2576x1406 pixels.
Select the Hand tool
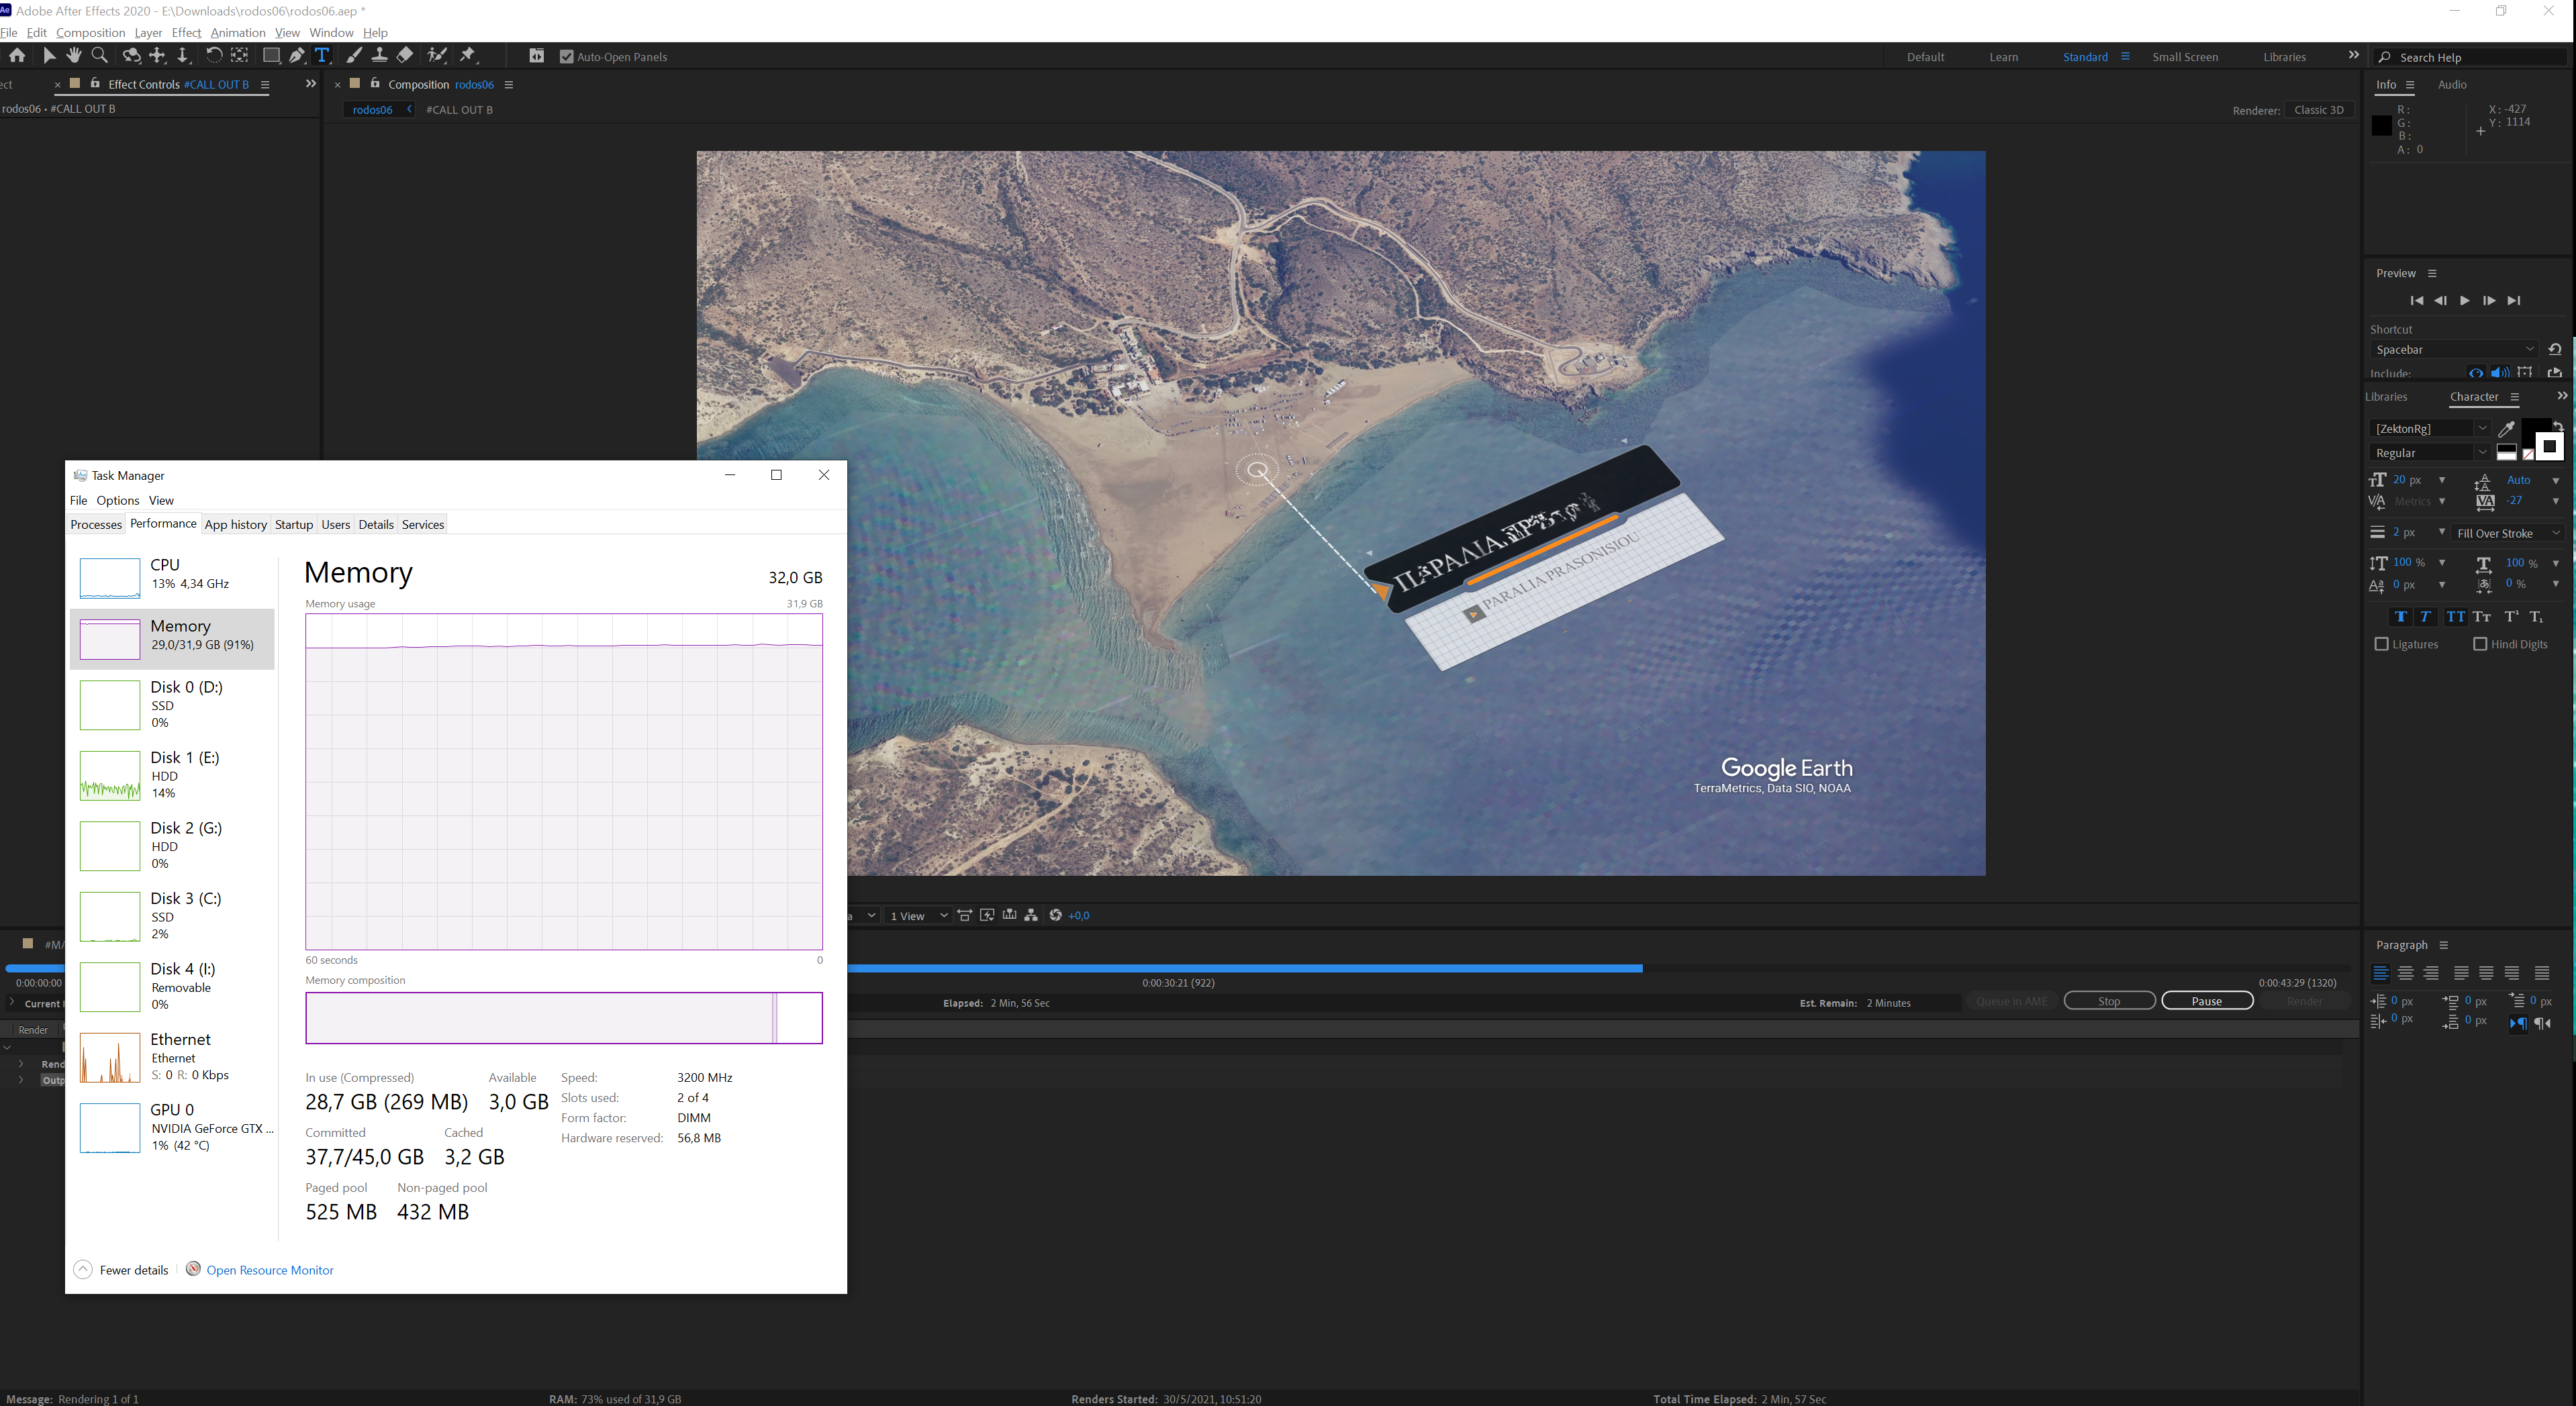(74, 56)
